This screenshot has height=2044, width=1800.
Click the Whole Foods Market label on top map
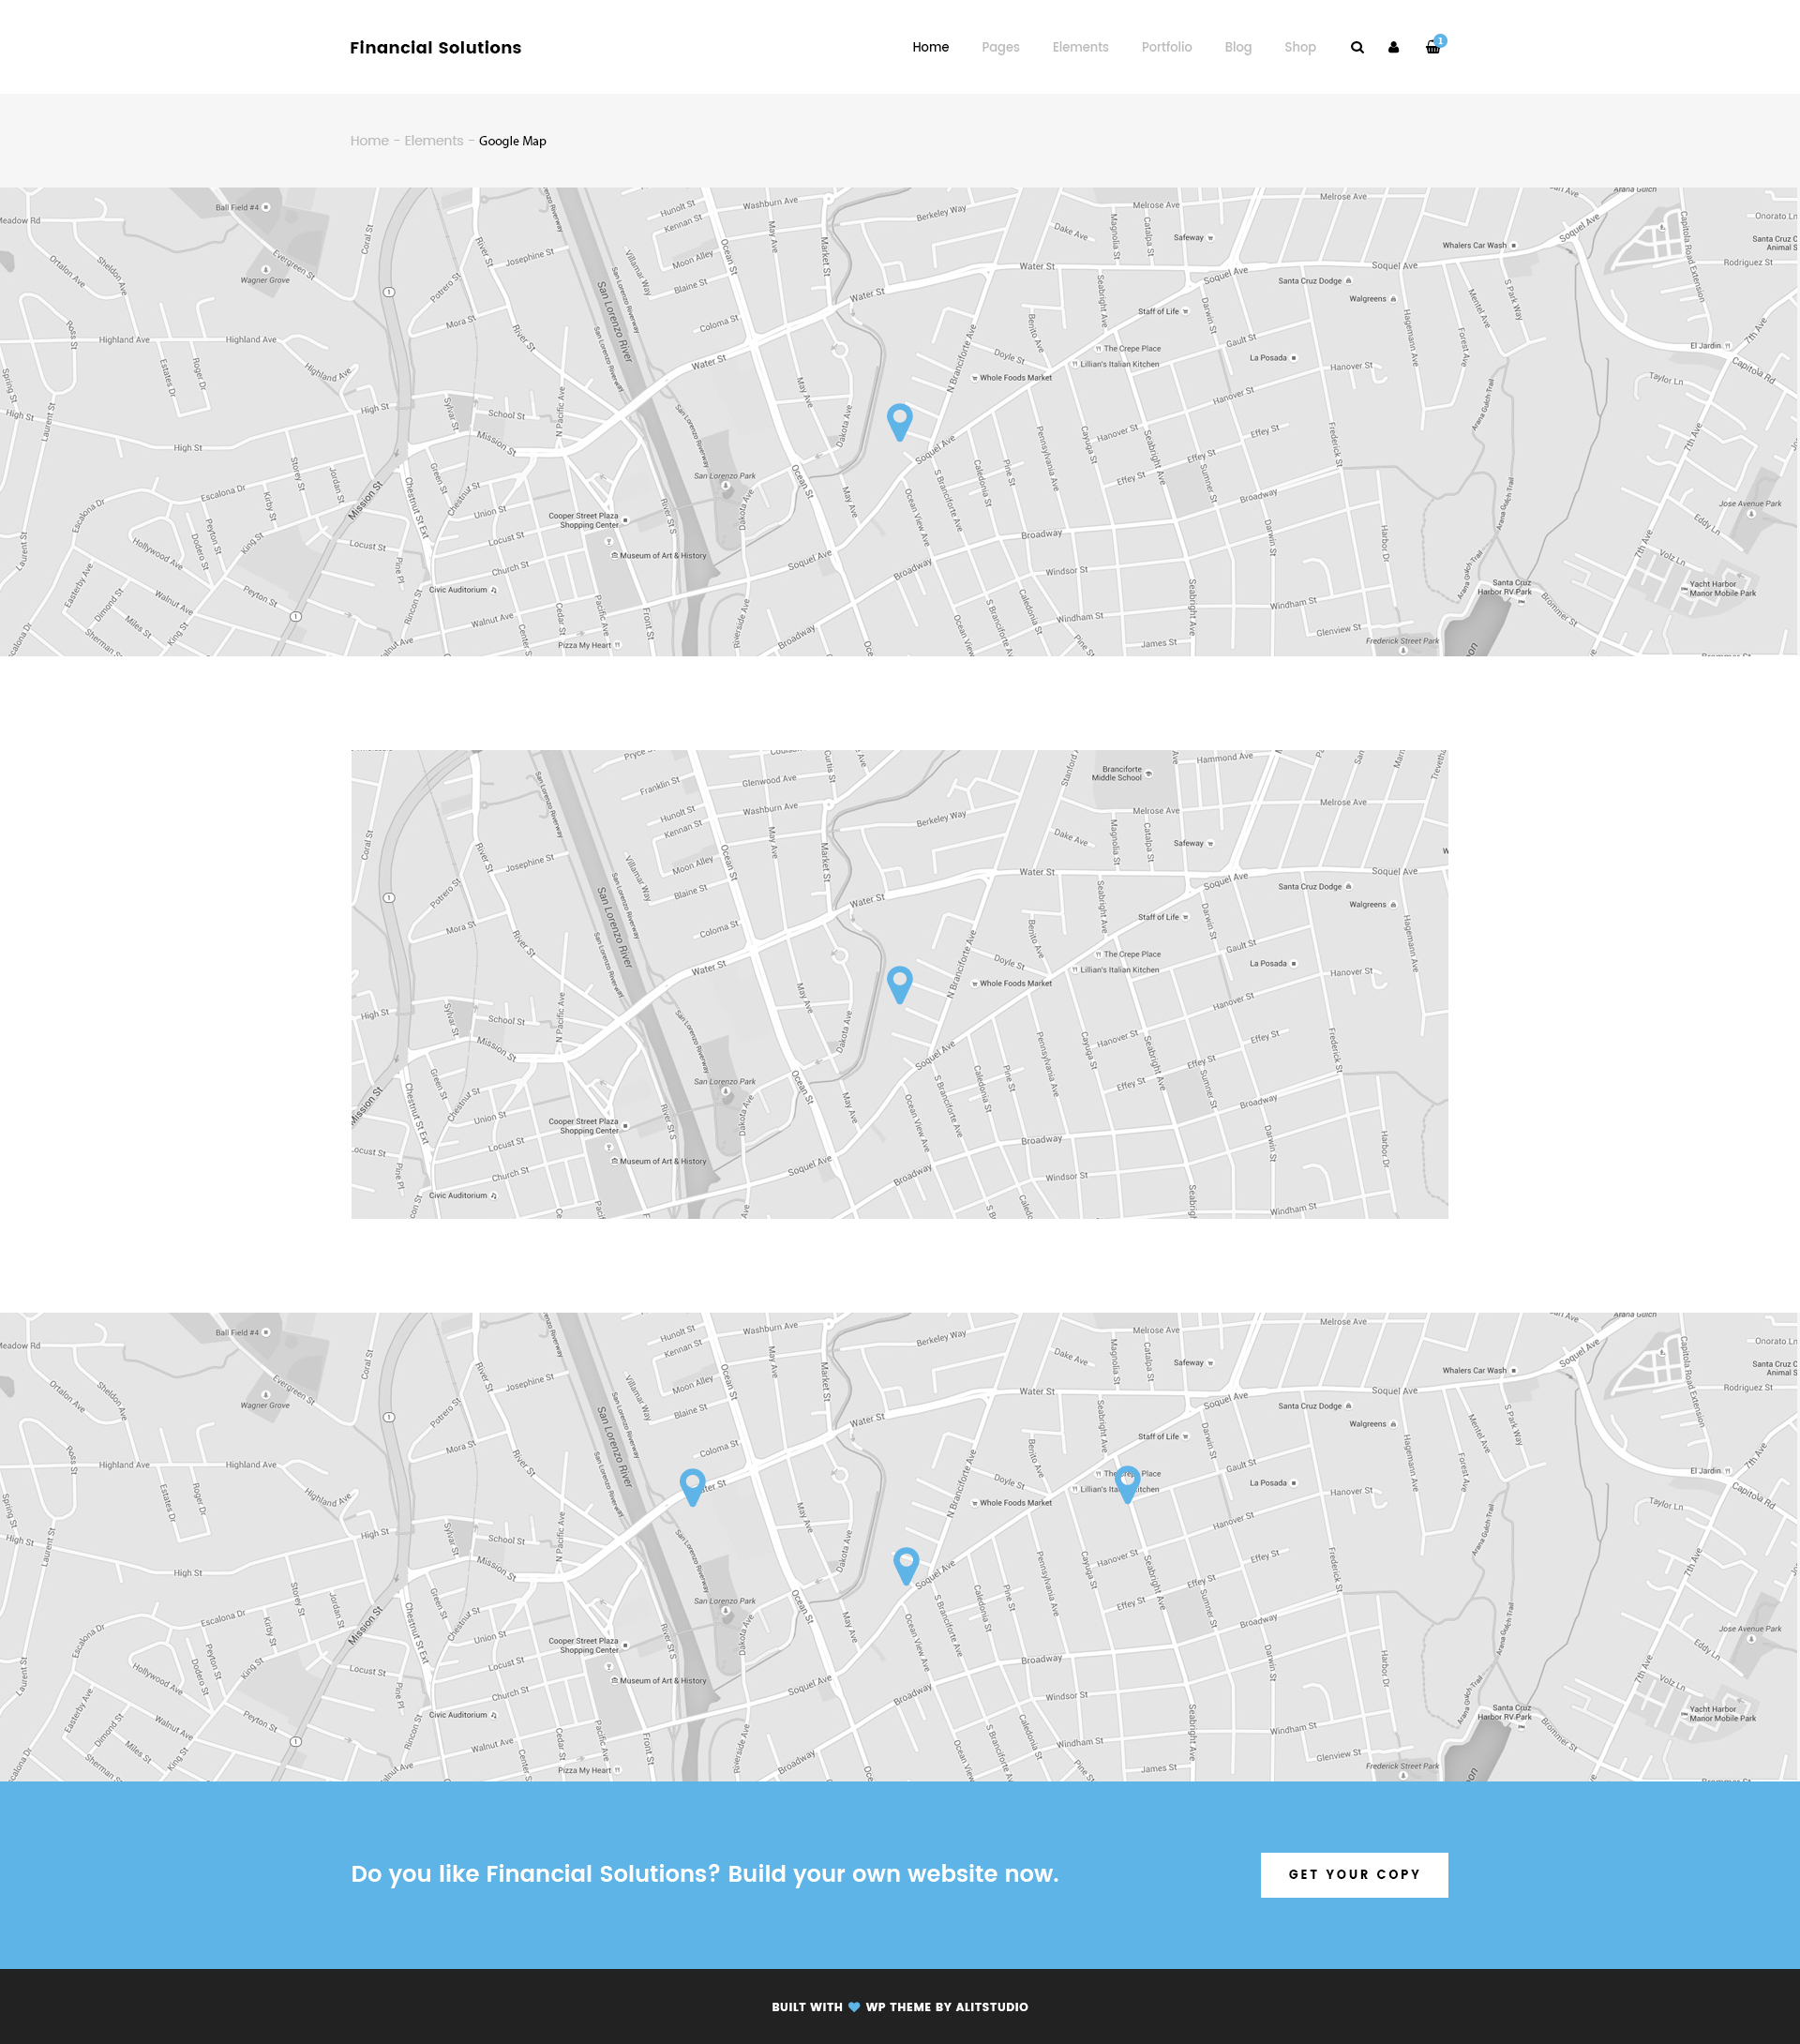(x=1014, y=378)
